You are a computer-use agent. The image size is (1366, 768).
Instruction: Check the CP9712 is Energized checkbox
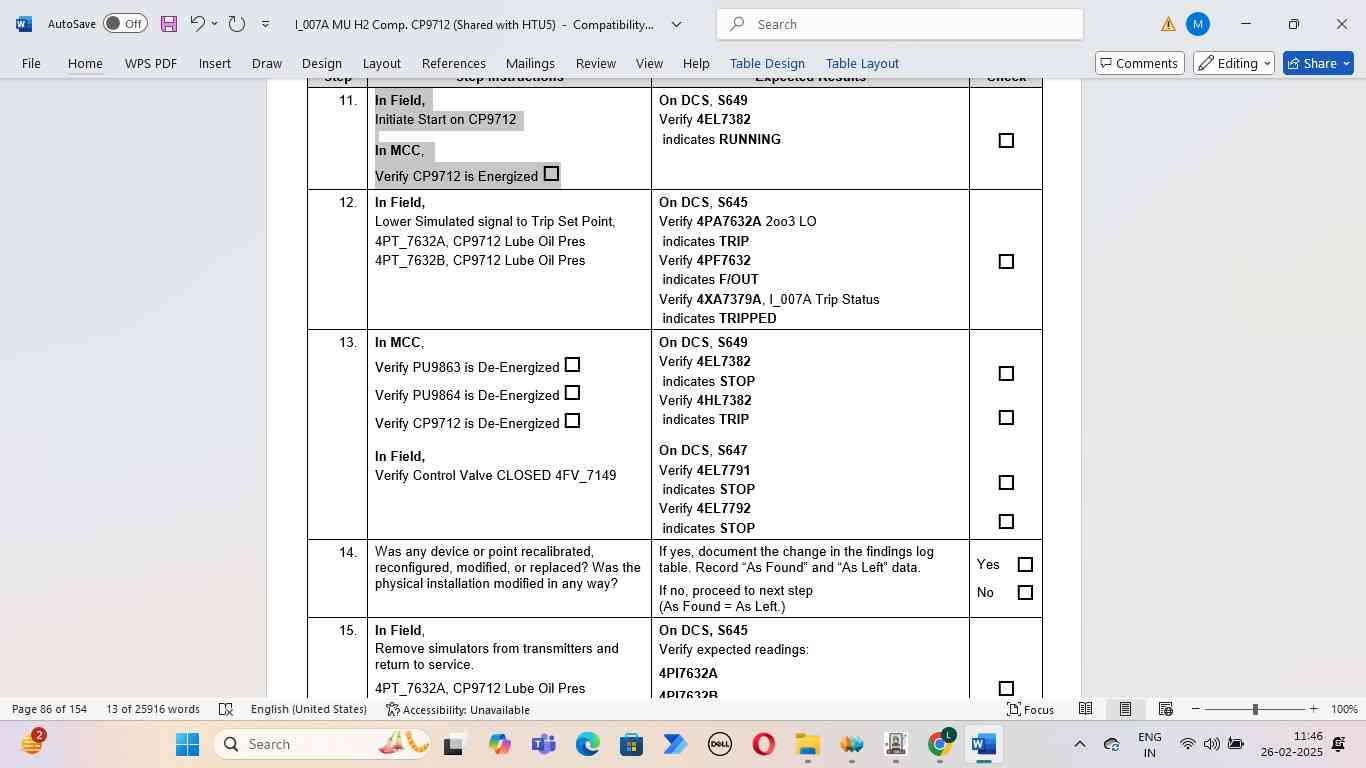coord(551,174)
